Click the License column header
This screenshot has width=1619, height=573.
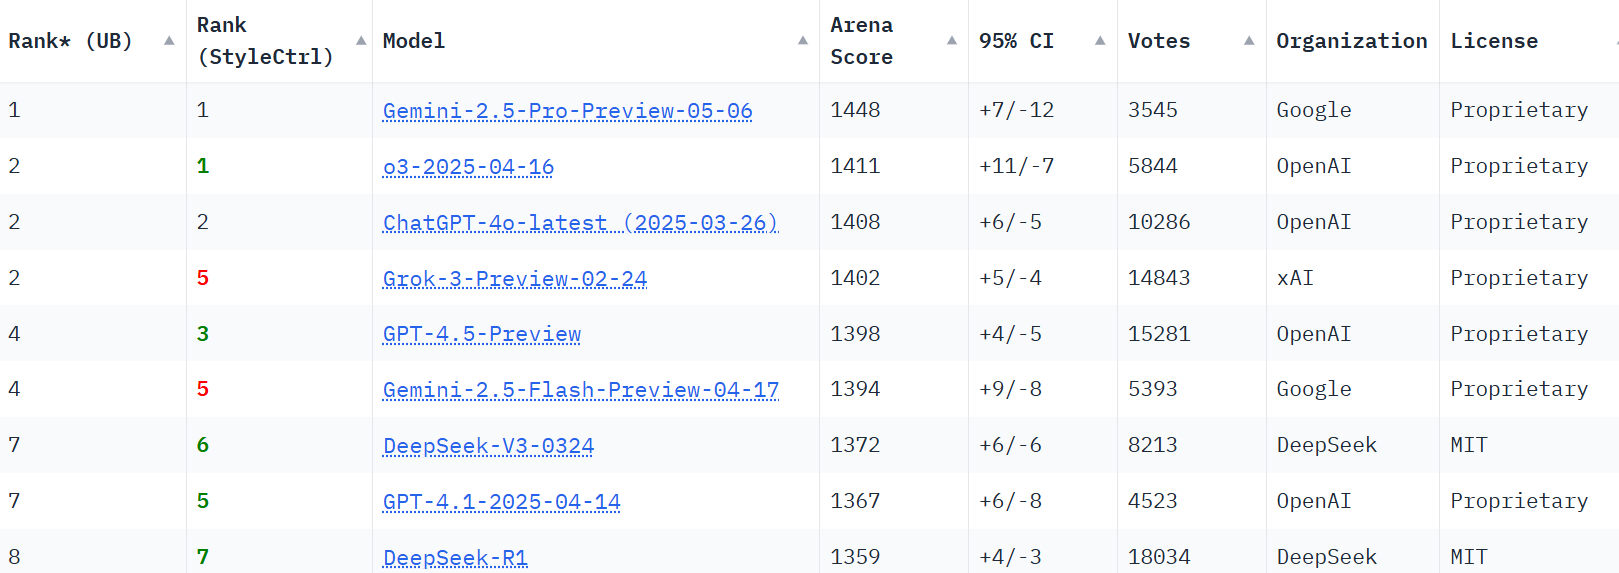pos(1494,41)
